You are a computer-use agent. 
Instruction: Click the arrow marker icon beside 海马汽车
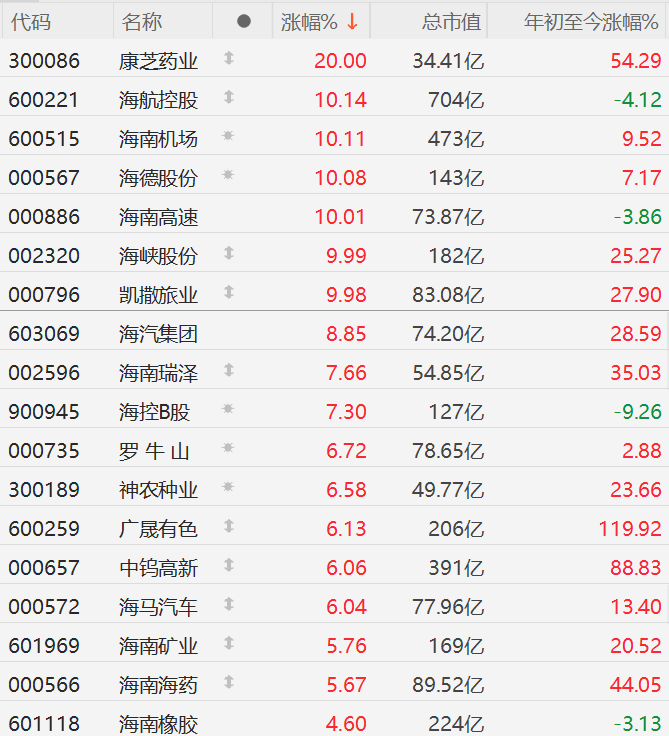click(229, 604)
